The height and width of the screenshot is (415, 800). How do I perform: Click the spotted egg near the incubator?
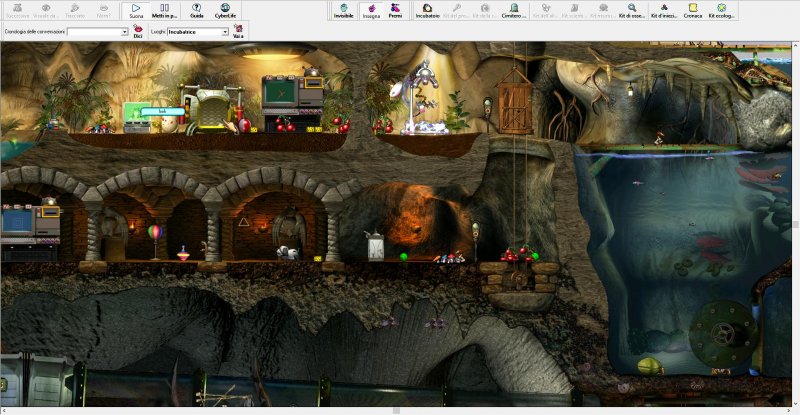(x=169, y=124)
